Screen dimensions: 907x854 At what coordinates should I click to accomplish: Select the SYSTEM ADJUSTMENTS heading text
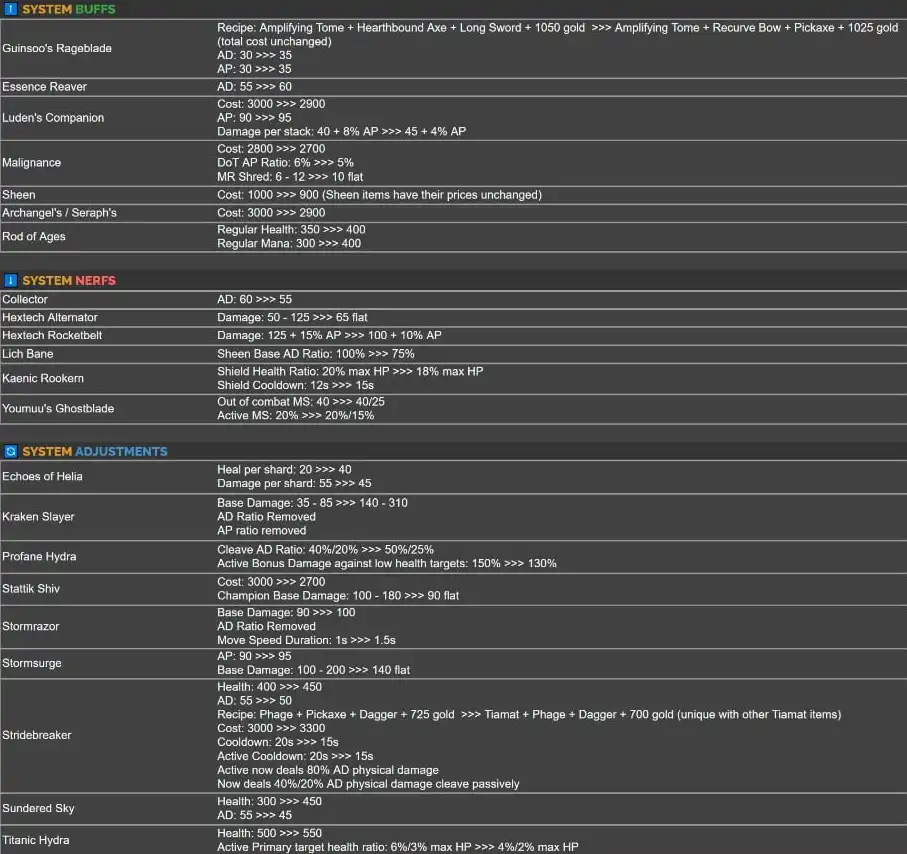click(x=95, y=451)
